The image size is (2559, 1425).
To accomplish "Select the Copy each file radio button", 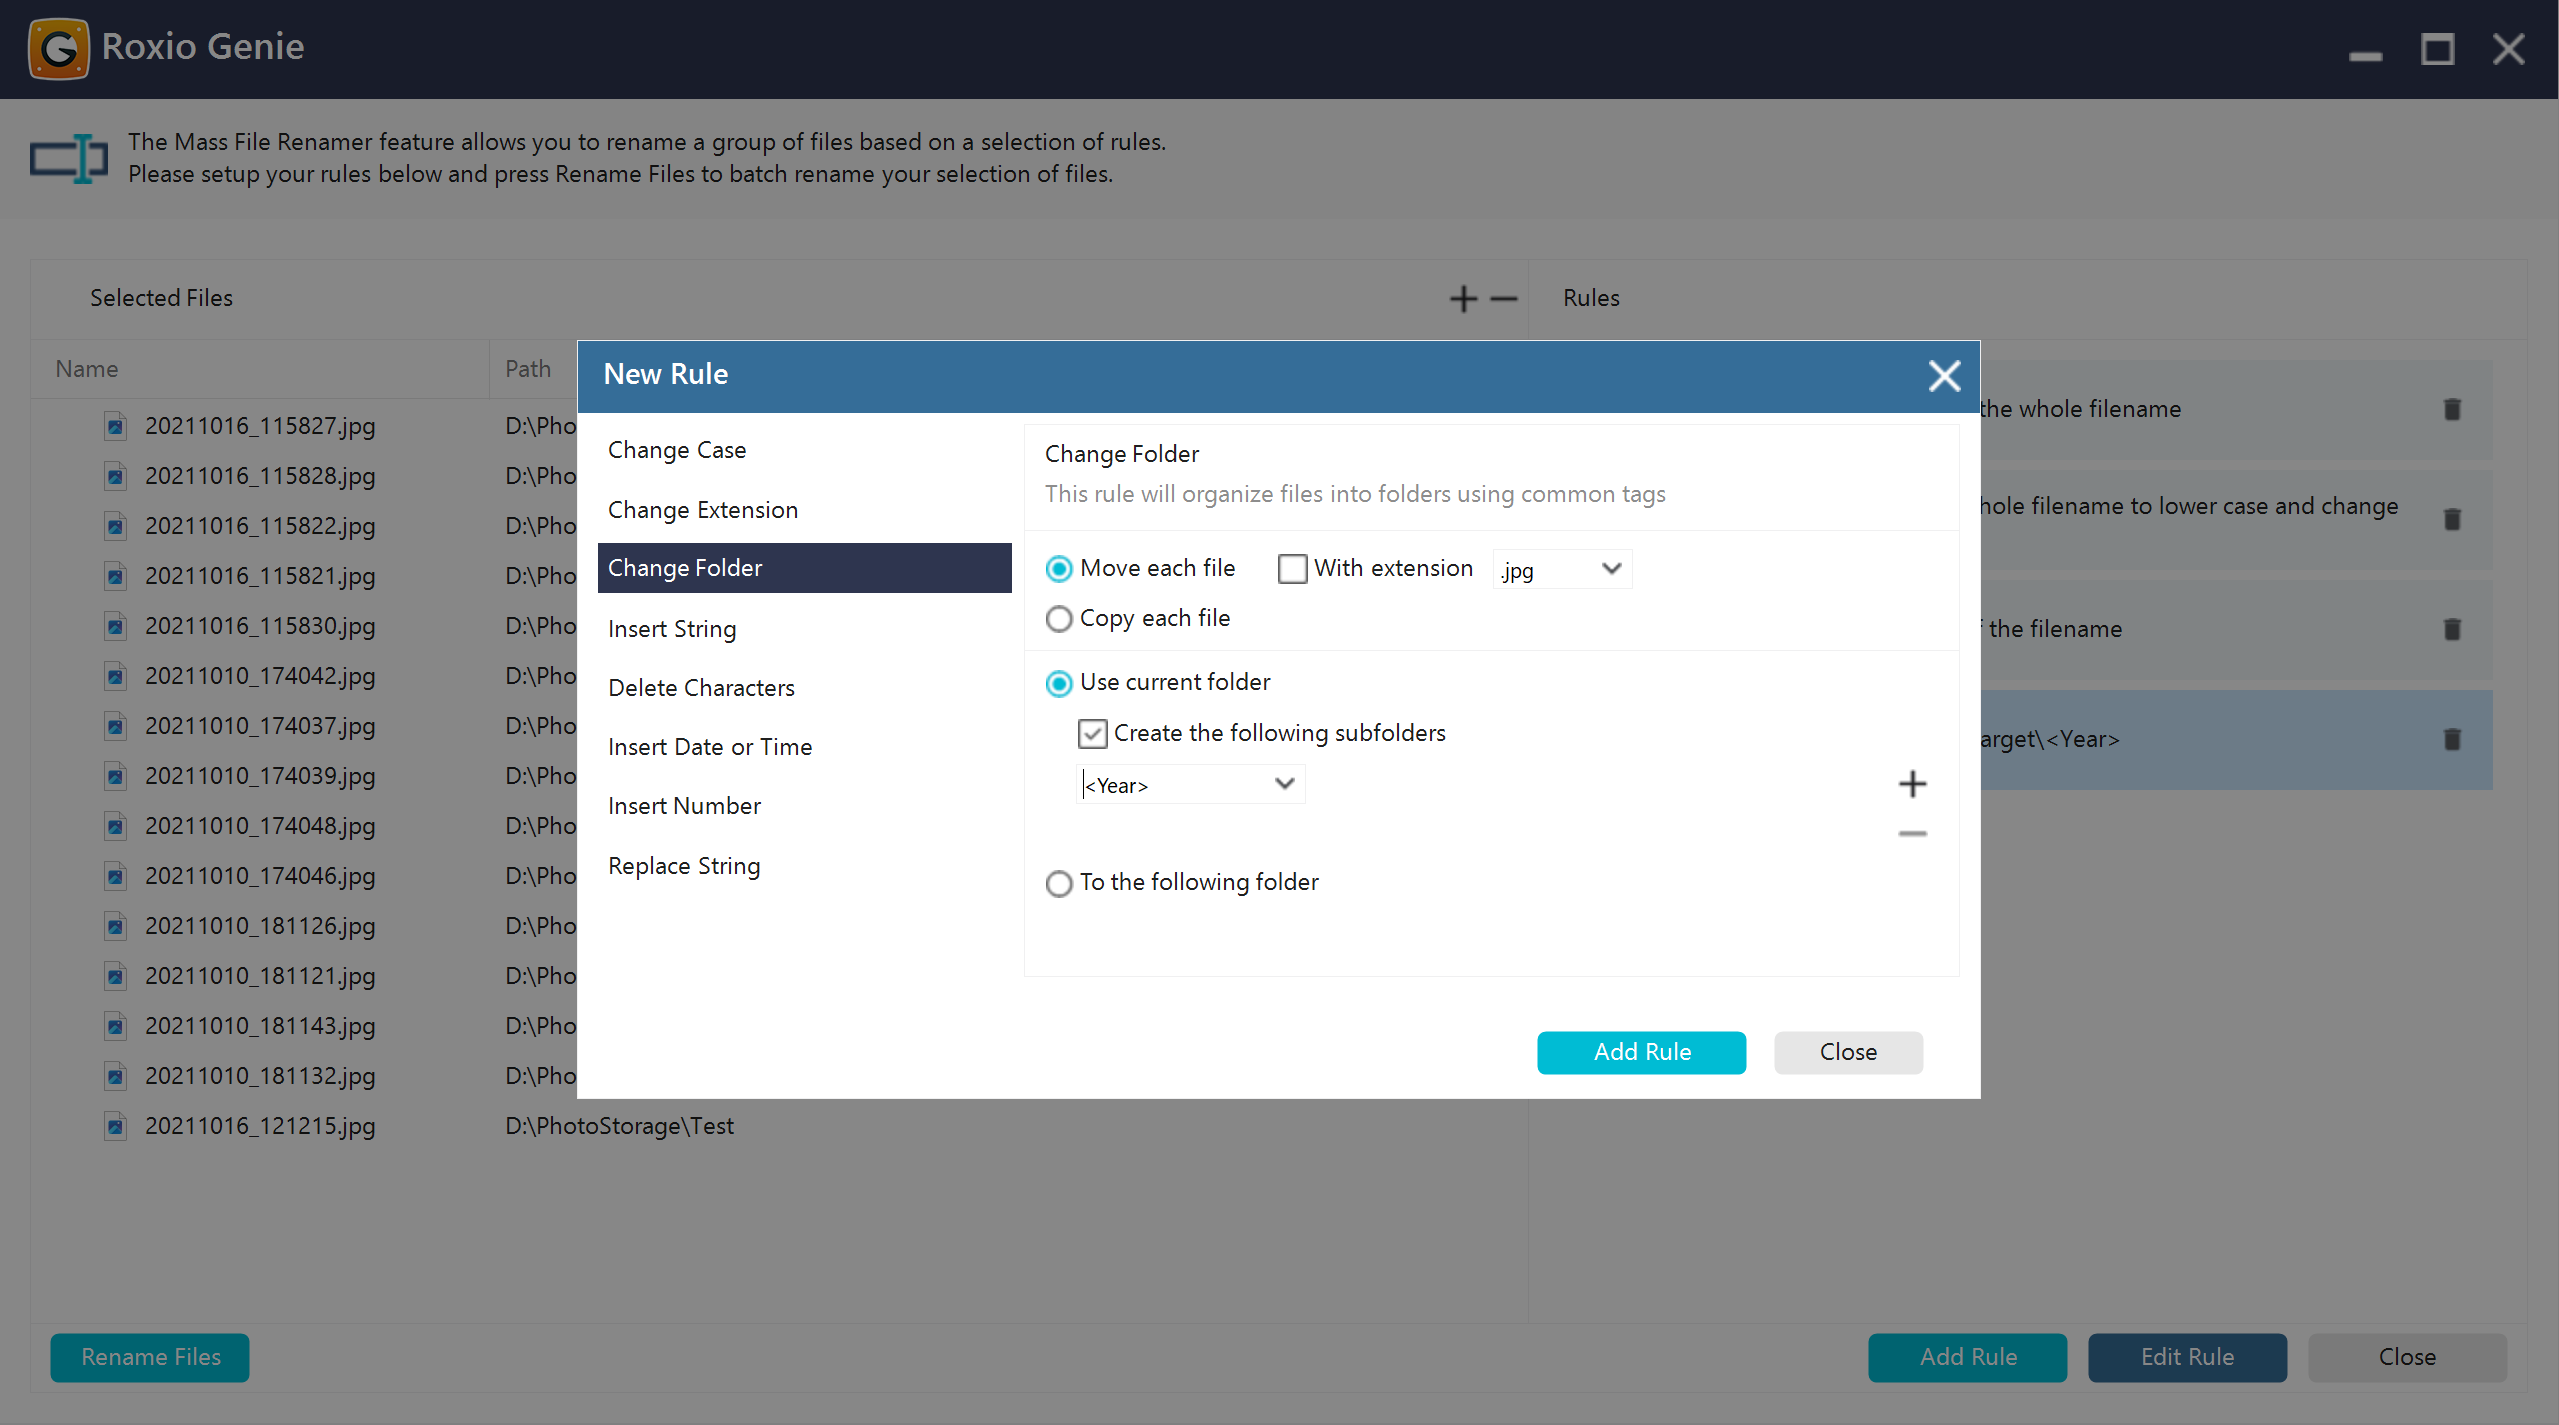I will [1059, 619].
